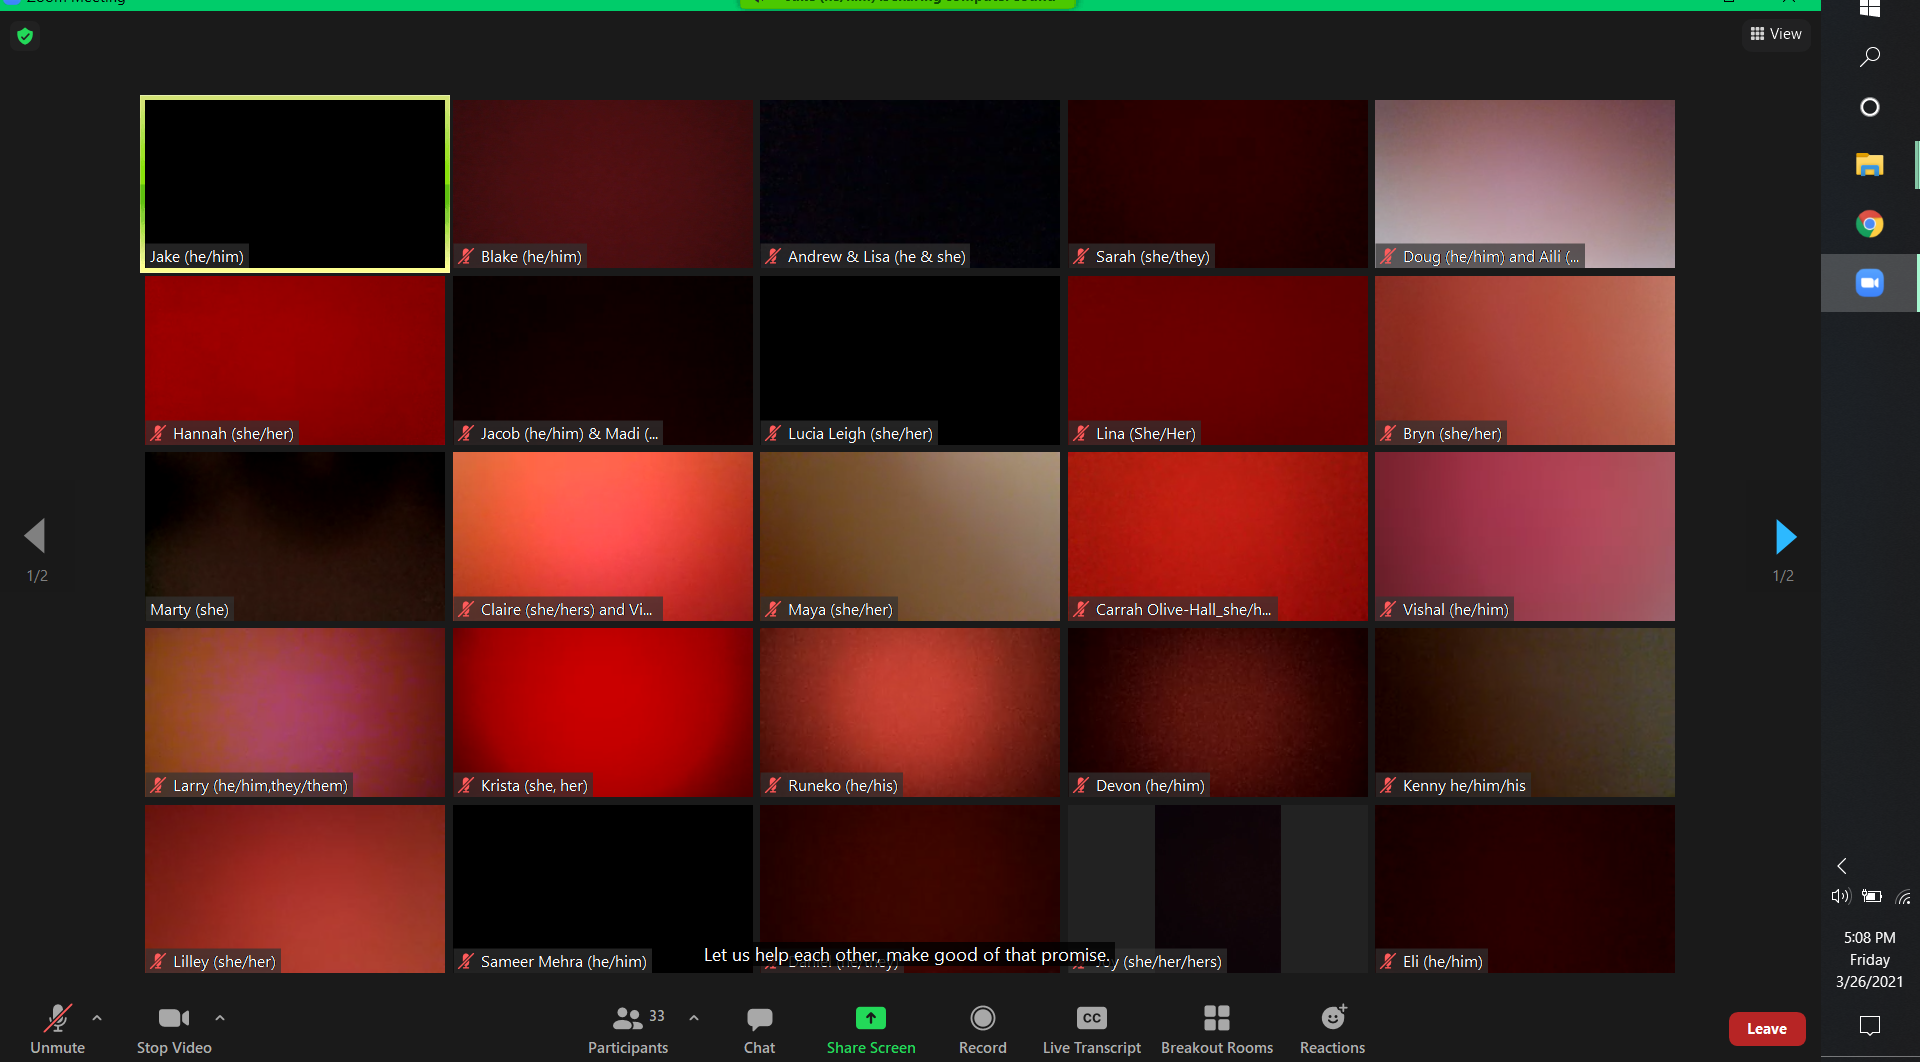The image size is (1920, 1062).
Task: Open Windows taskbar search
Action: click(x=1869, y=57)
